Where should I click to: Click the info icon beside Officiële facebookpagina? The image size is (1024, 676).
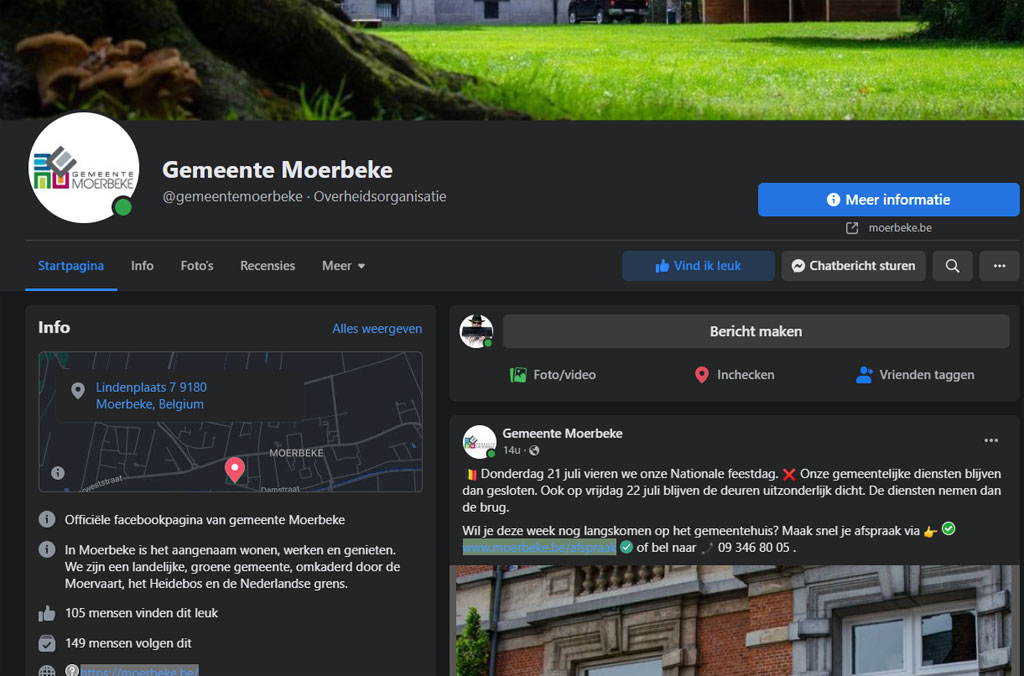(x=47, y=519)
